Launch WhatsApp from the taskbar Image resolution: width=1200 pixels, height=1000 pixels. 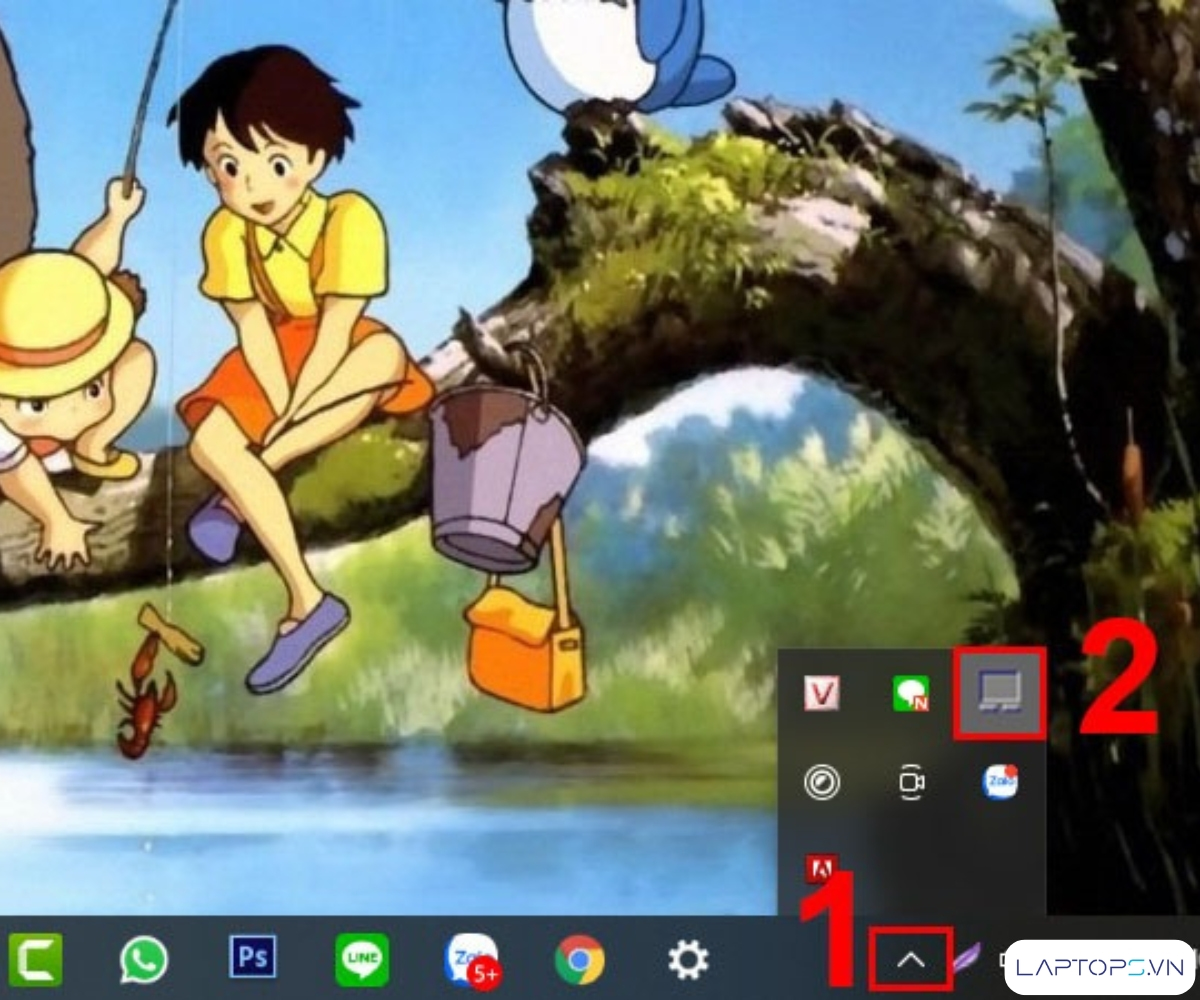(144, 960)
